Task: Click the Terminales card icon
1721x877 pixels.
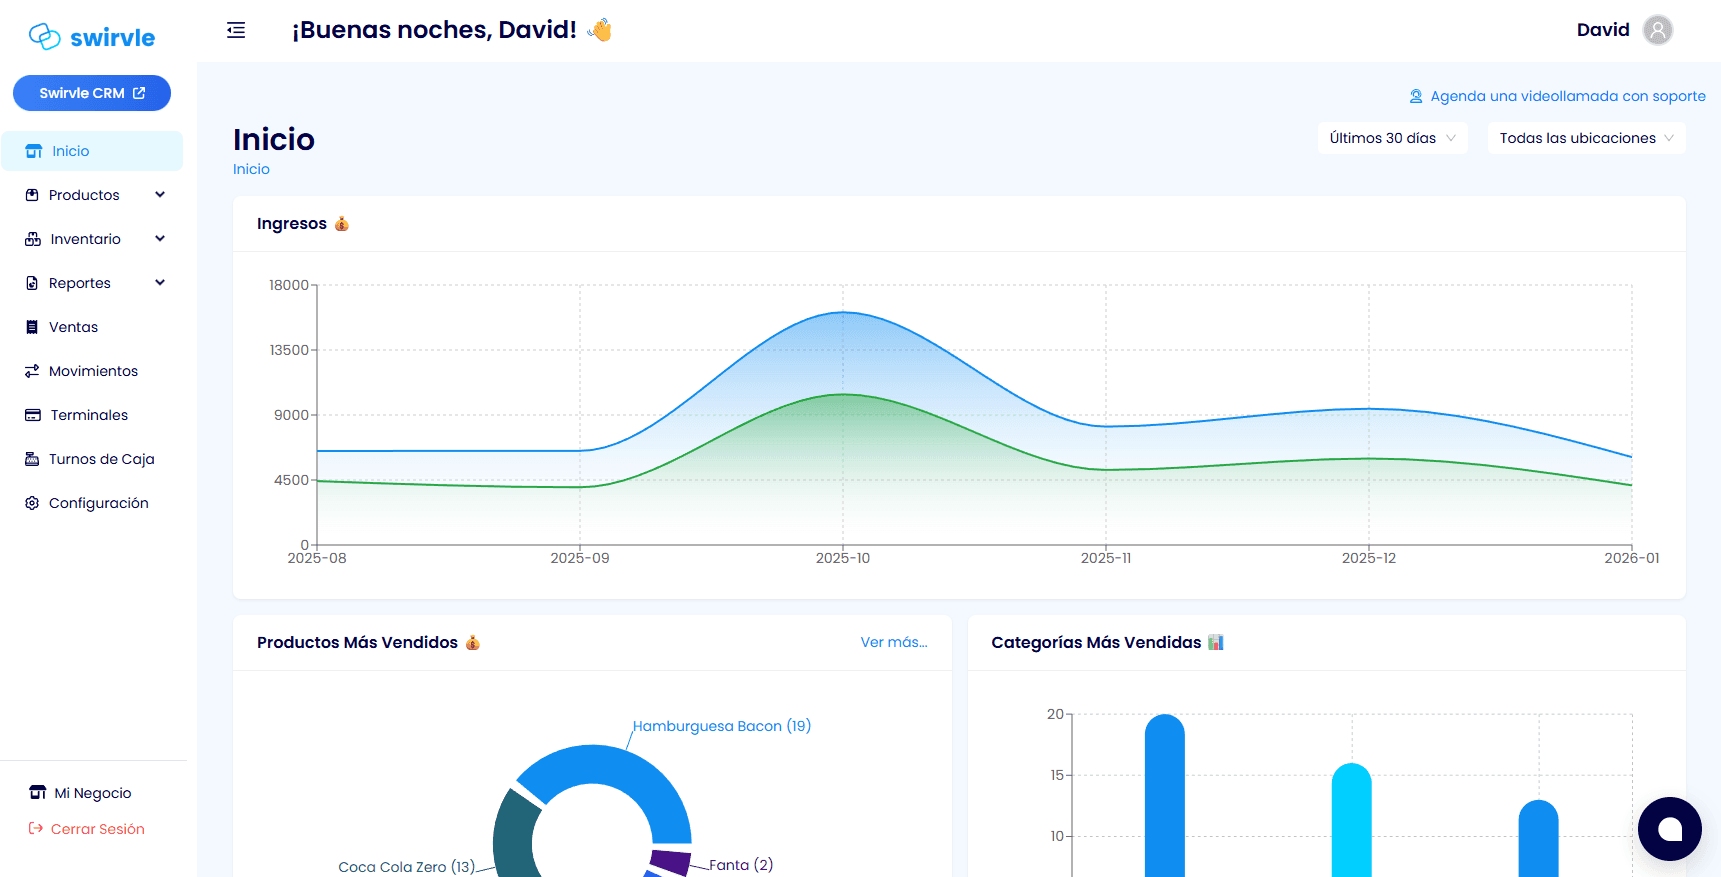Action: click(x=33, y=415)
